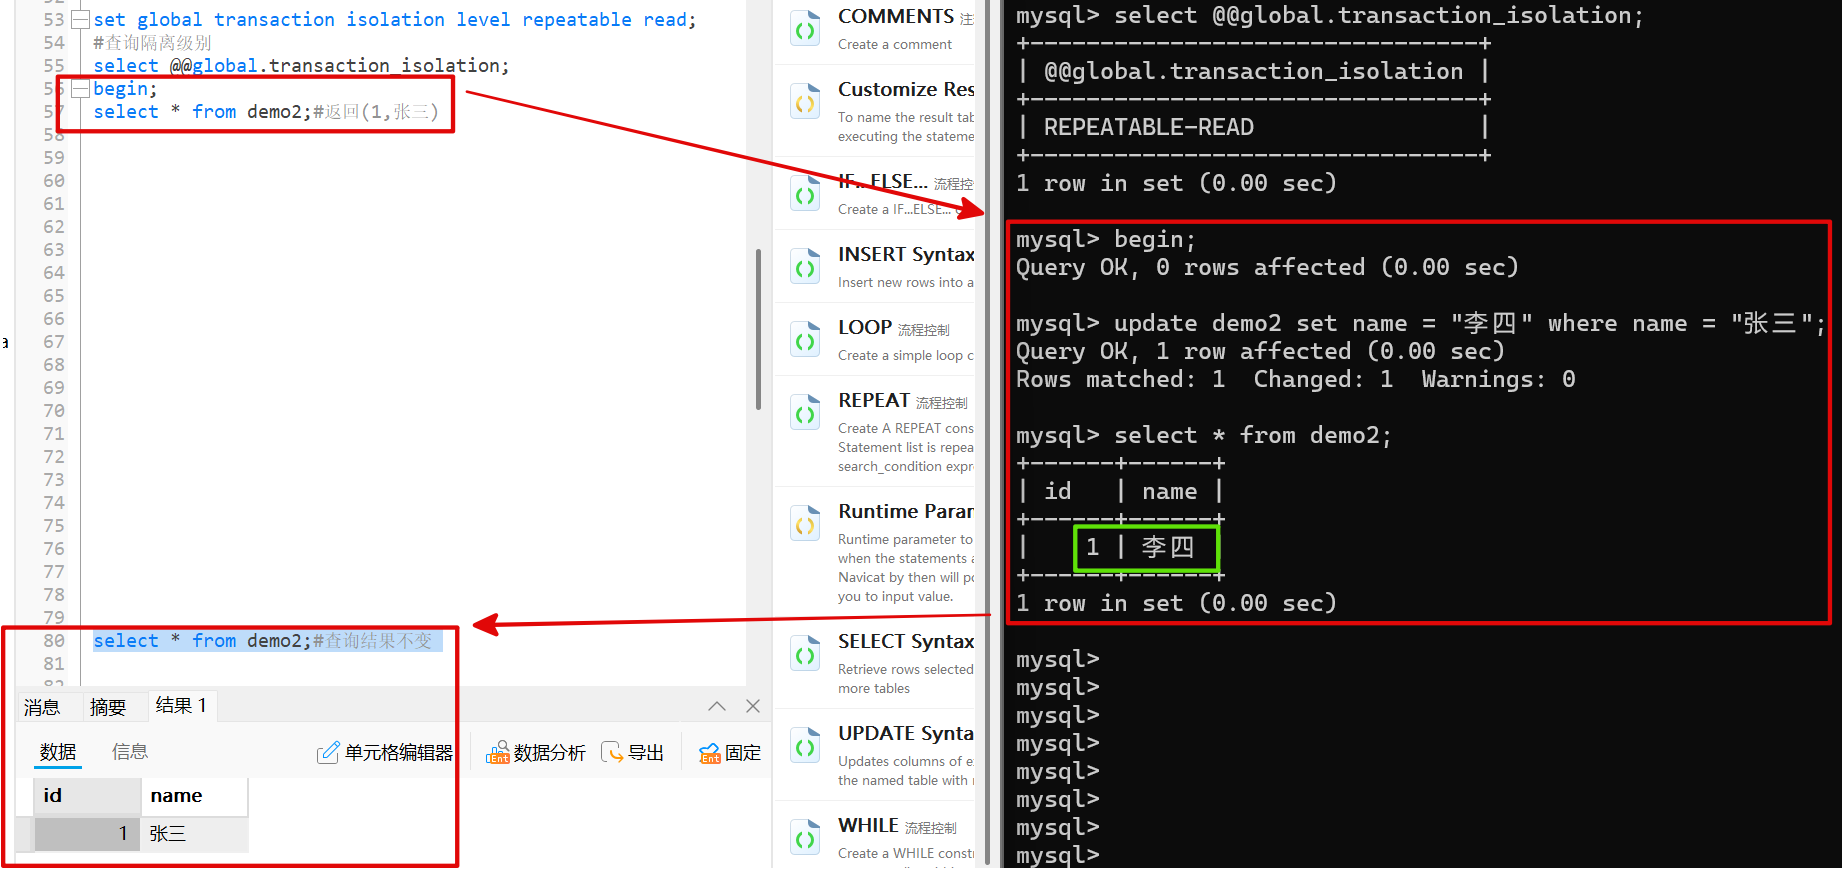This screenshot has height=869, width=1842.
Task: Click 'Rows matched: 1' in the terminal
Action: tap(1120, 379)
